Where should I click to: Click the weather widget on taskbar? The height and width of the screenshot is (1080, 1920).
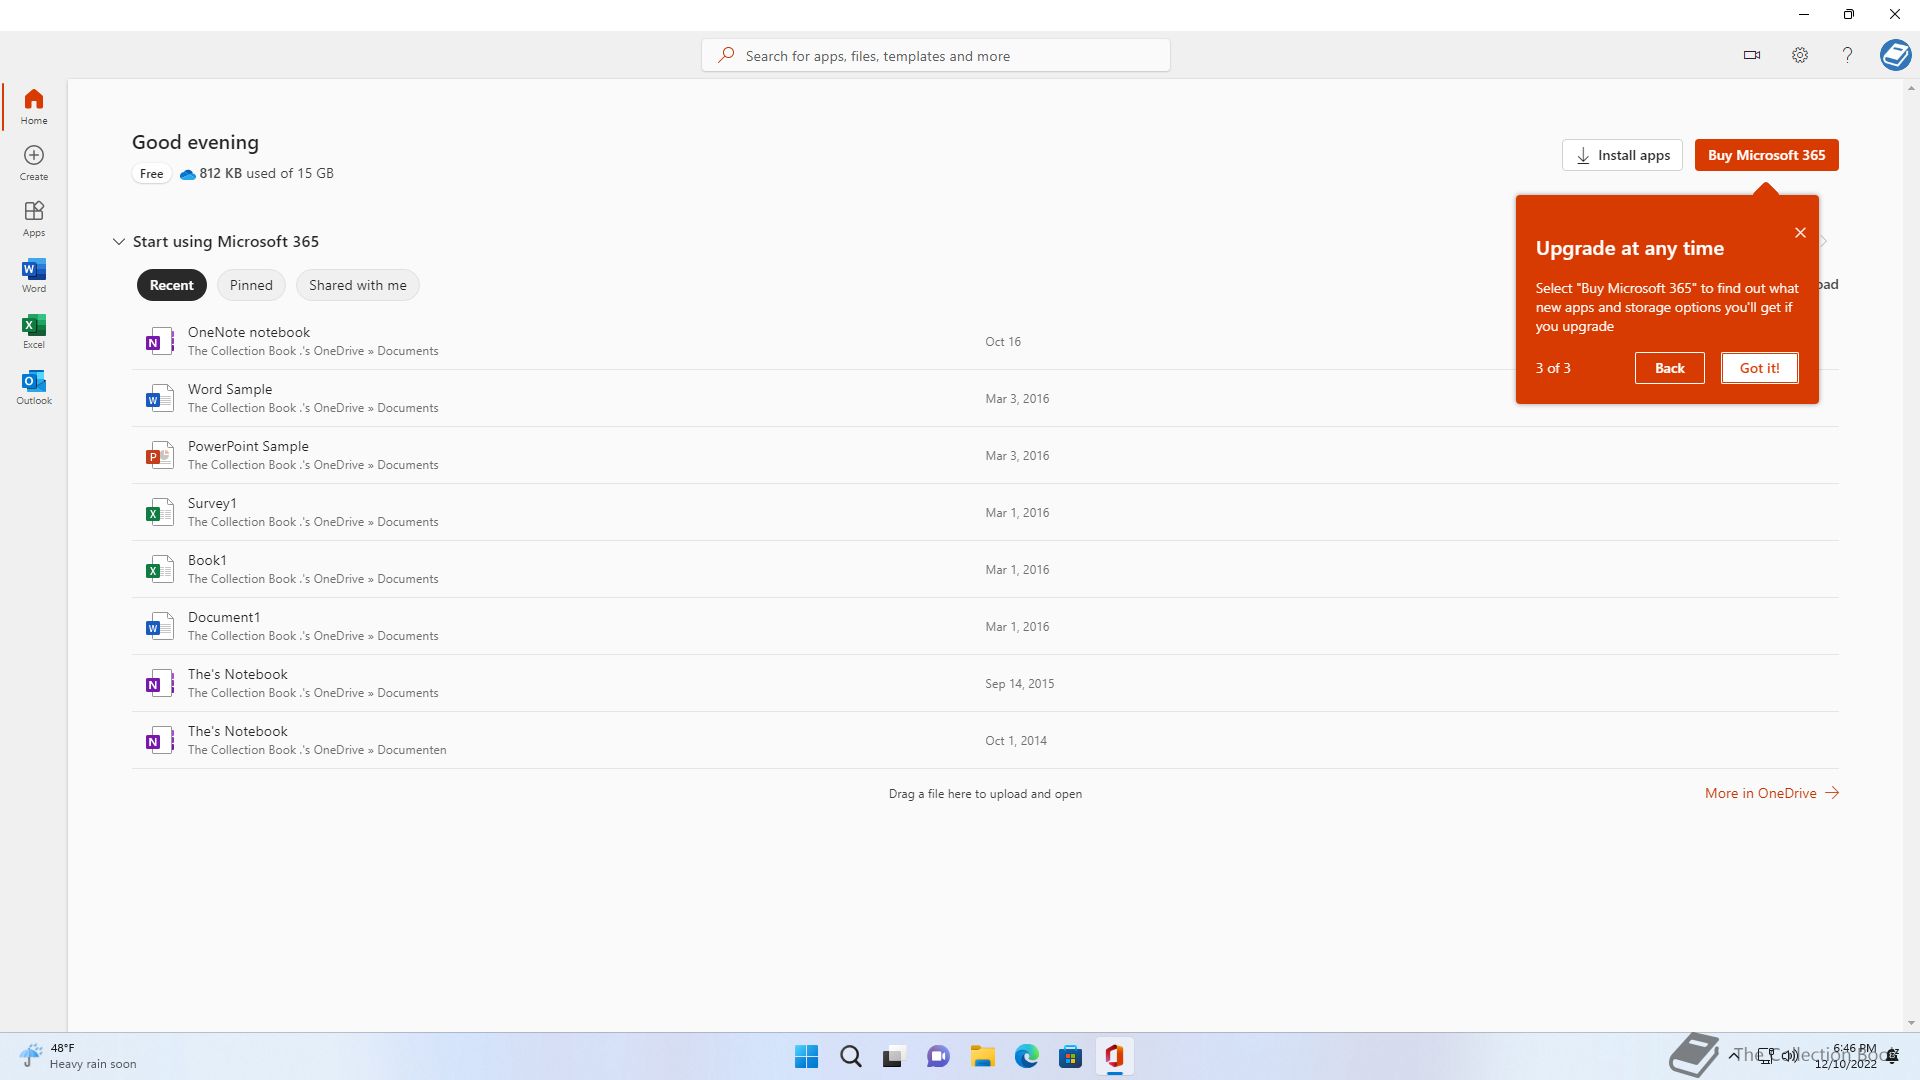(x=78, y=1056)
